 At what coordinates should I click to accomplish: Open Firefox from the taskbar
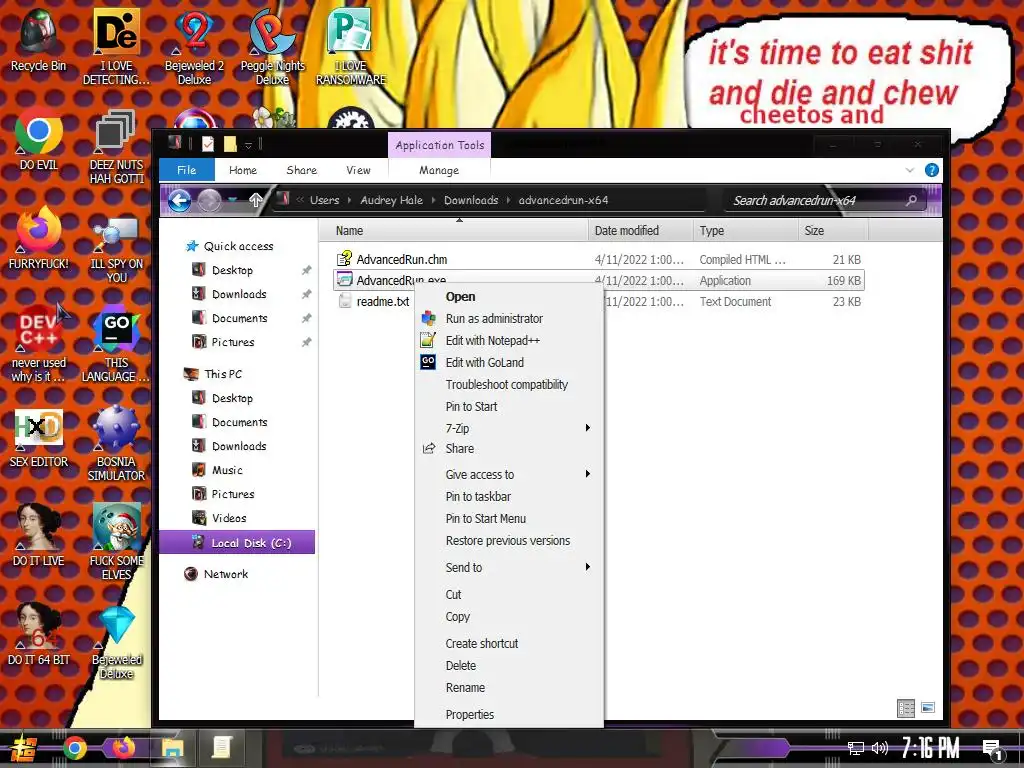tap(123, 748)
